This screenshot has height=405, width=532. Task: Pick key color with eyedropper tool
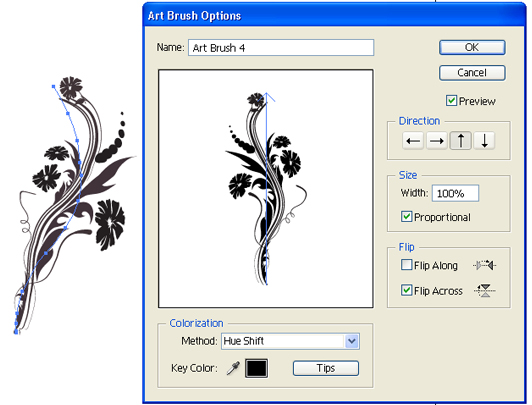tap(233, 368)
